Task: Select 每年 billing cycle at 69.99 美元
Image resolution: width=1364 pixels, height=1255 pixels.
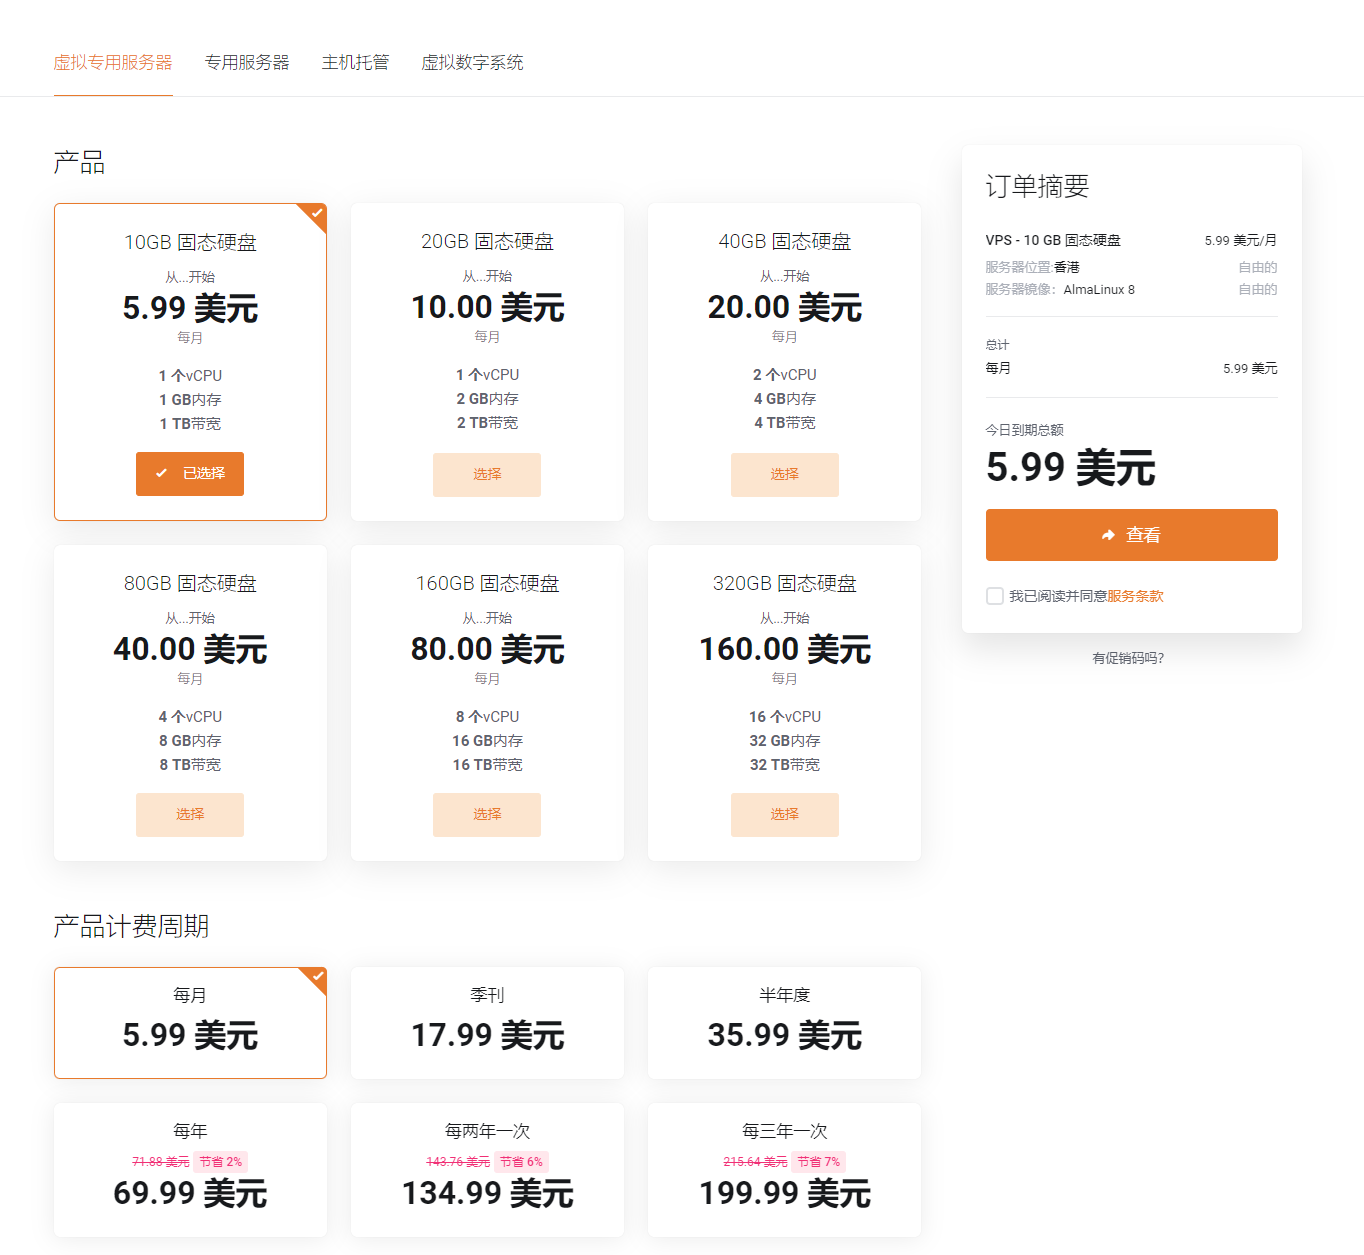Action: point(190,1170)
